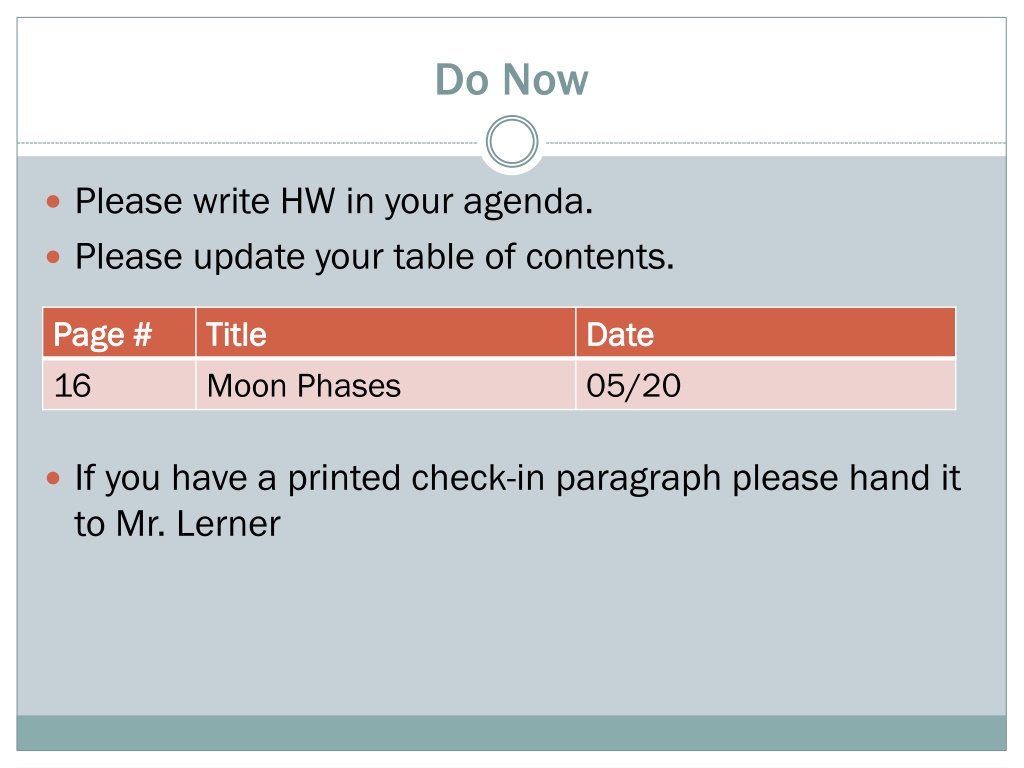Click the bullet before 'If you have a printed'

[x=54, y=479]
